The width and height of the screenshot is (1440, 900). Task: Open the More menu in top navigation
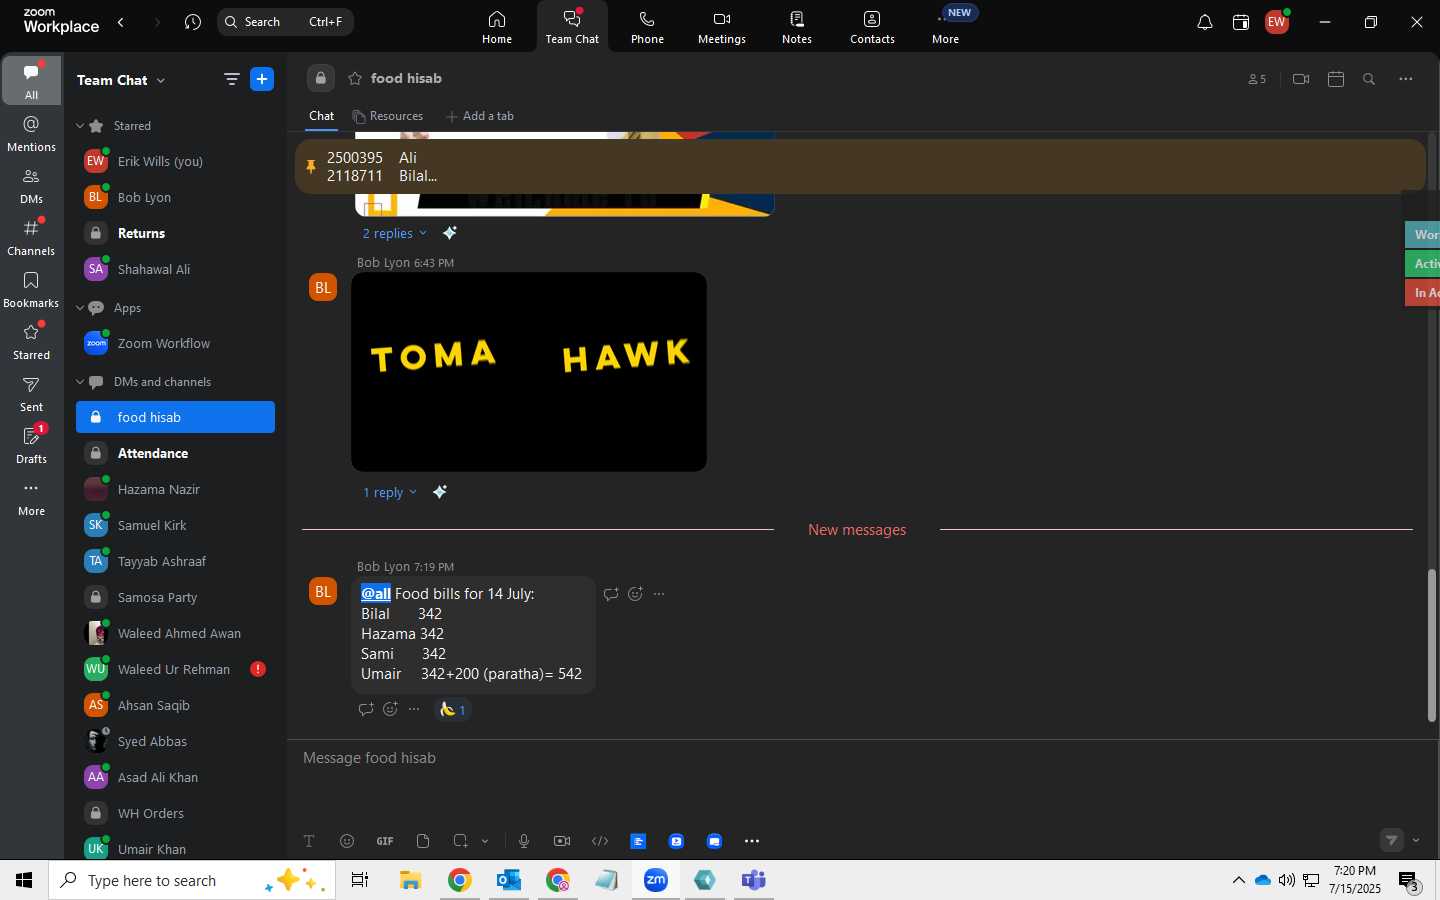pos(946,27)
